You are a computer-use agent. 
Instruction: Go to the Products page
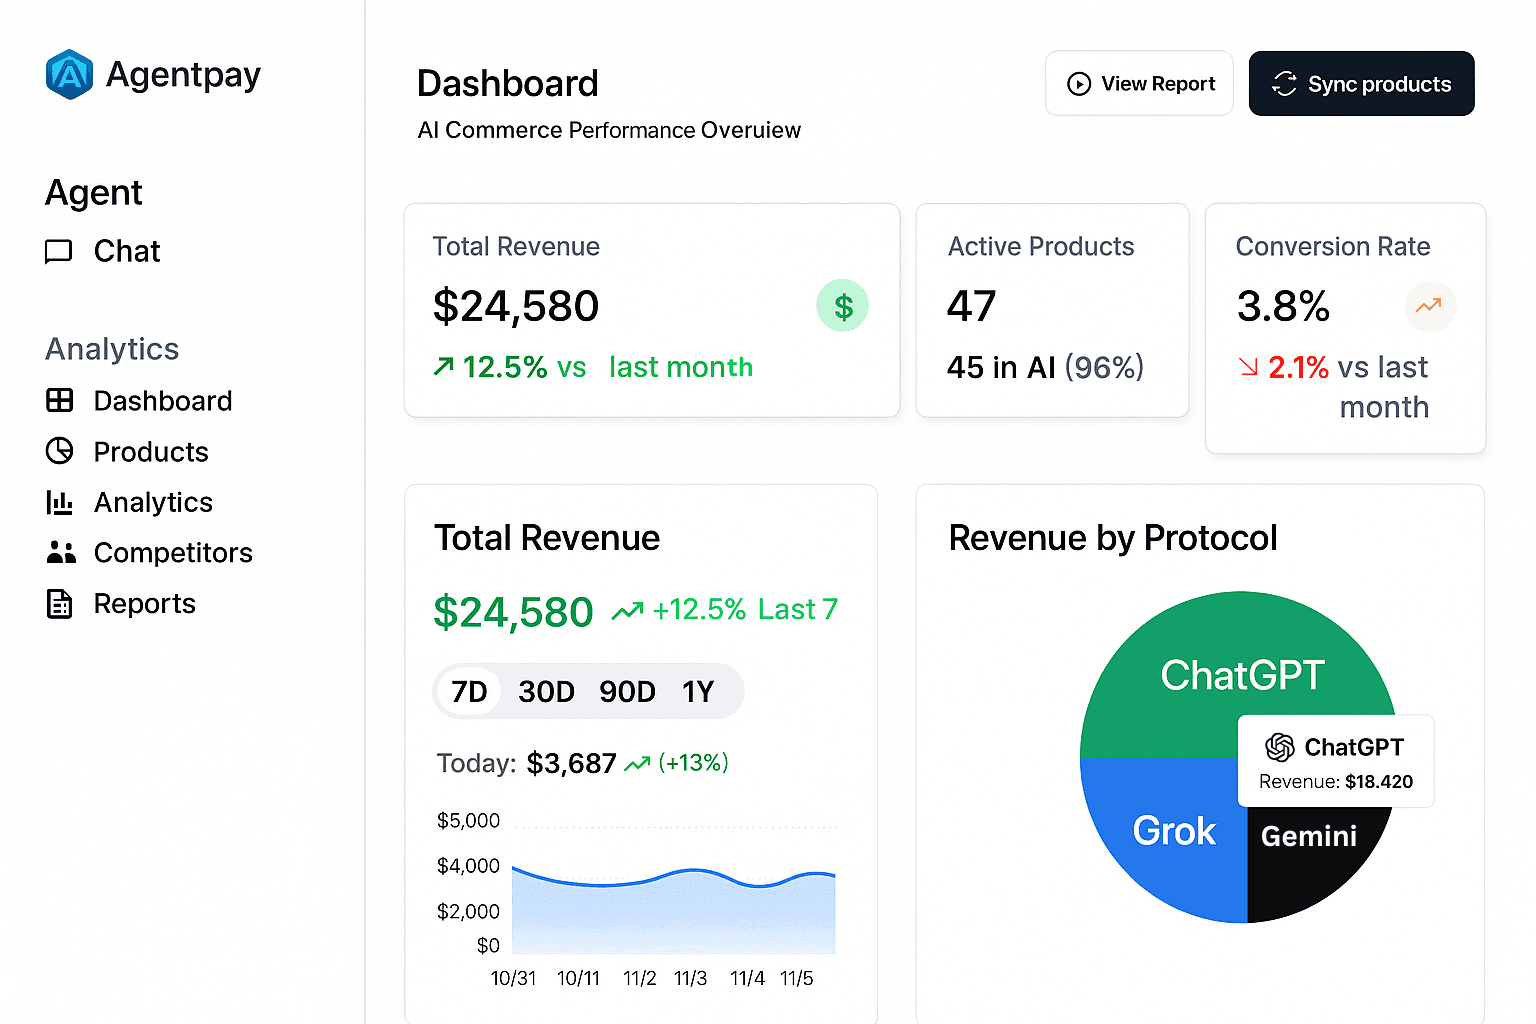point(127,452)
